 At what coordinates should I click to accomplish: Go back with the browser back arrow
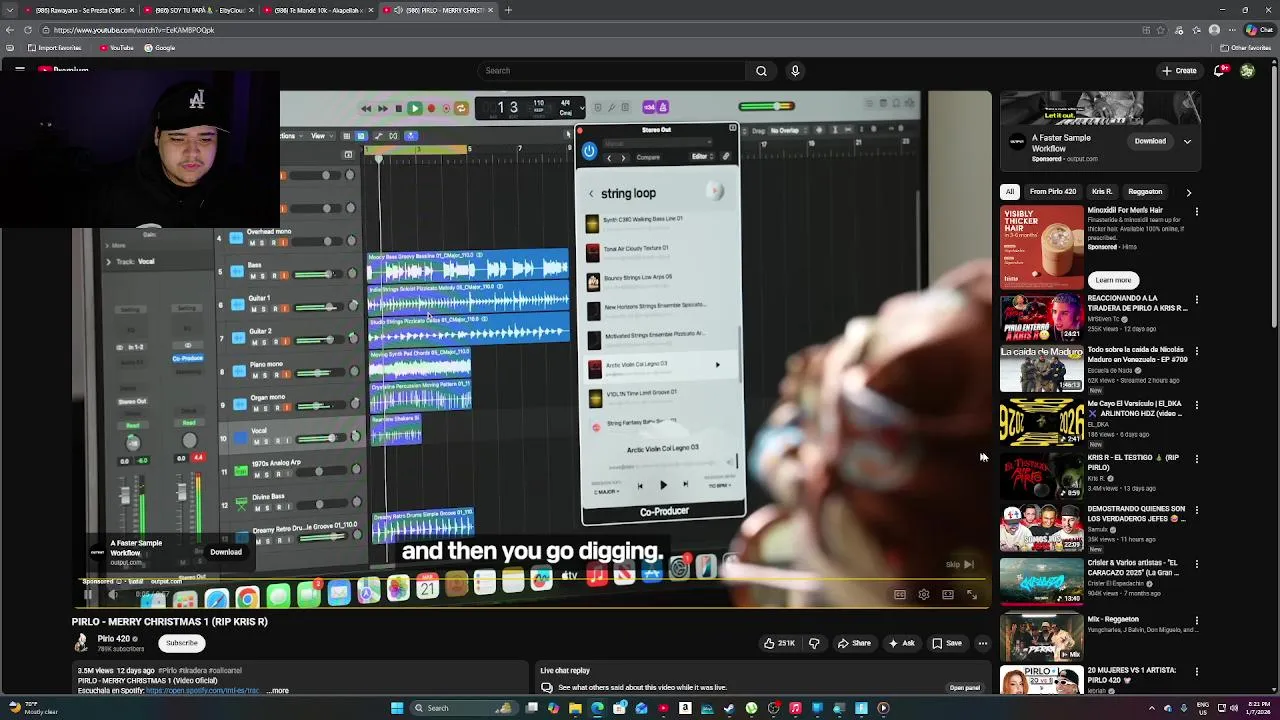(10, 30)
